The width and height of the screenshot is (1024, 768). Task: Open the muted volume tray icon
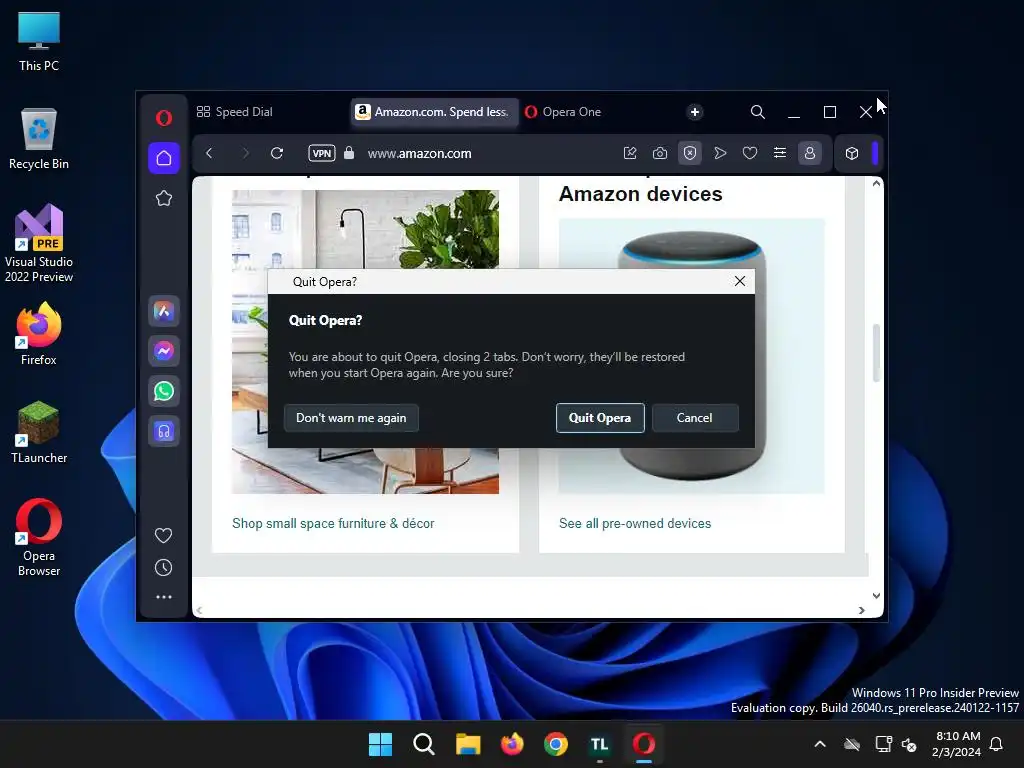(x=909, y=744)
